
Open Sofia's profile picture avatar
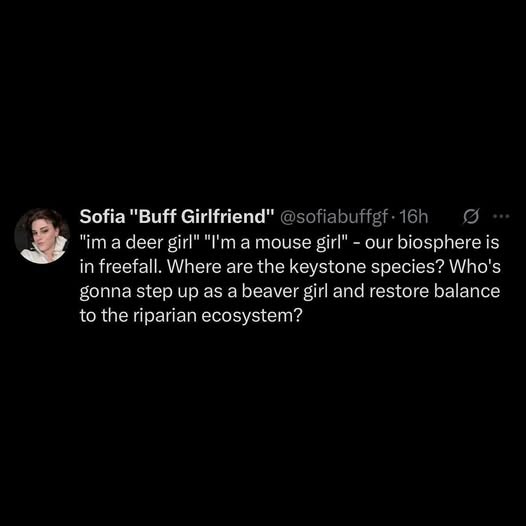(x=42, y=236)
